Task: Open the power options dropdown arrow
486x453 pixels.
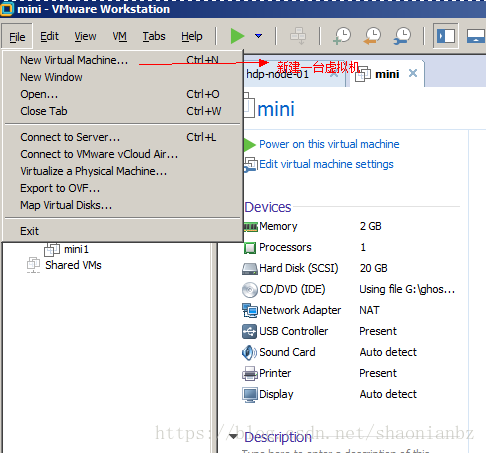Action: point(258,36)
